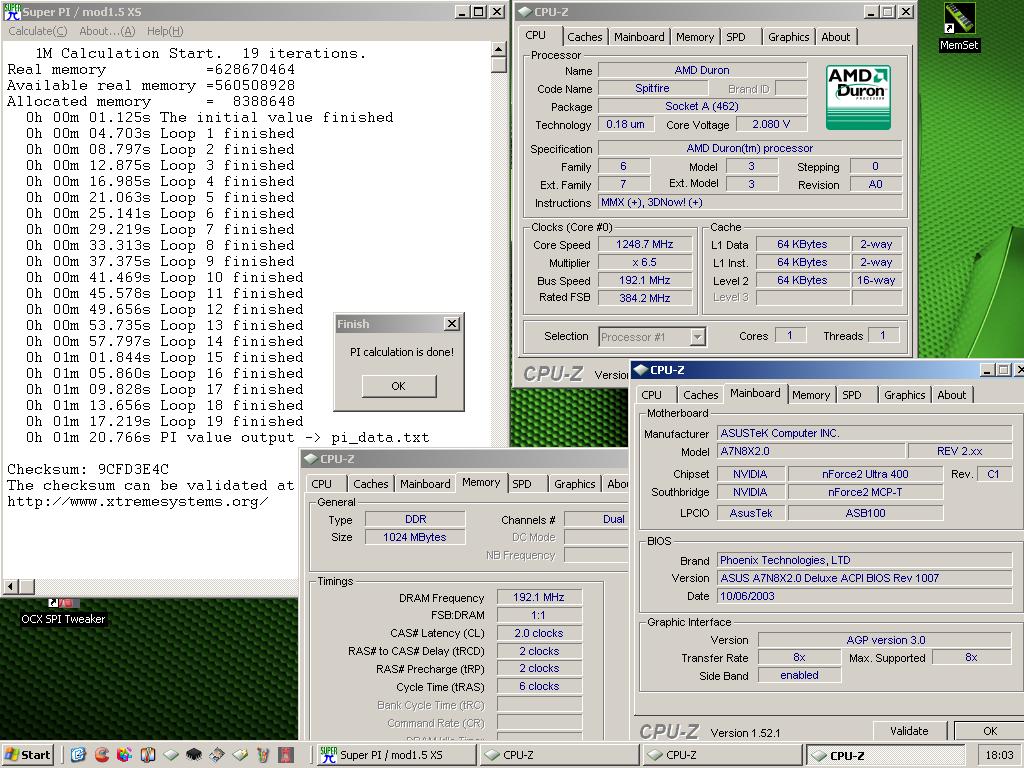This screenshot has width=1024, height=768.
Task: Click the Loop 19 finished line
Action: tap(165, 422)
